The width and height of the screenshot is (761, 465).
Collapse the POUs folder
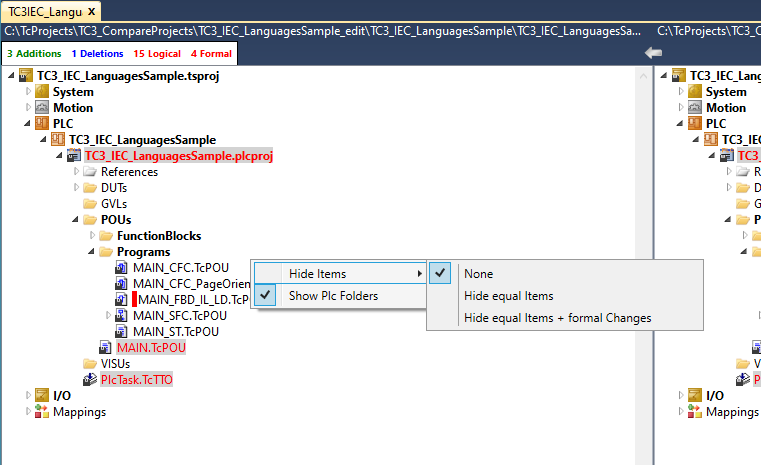point(75,220)
